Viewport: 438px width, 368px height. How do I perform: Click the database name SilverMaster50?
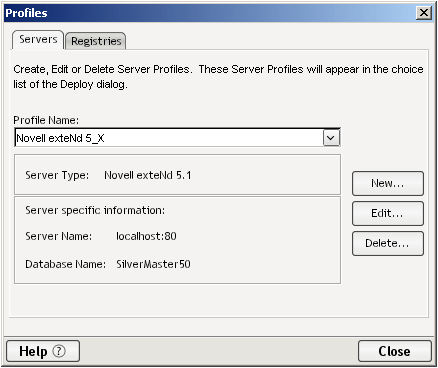153,264
